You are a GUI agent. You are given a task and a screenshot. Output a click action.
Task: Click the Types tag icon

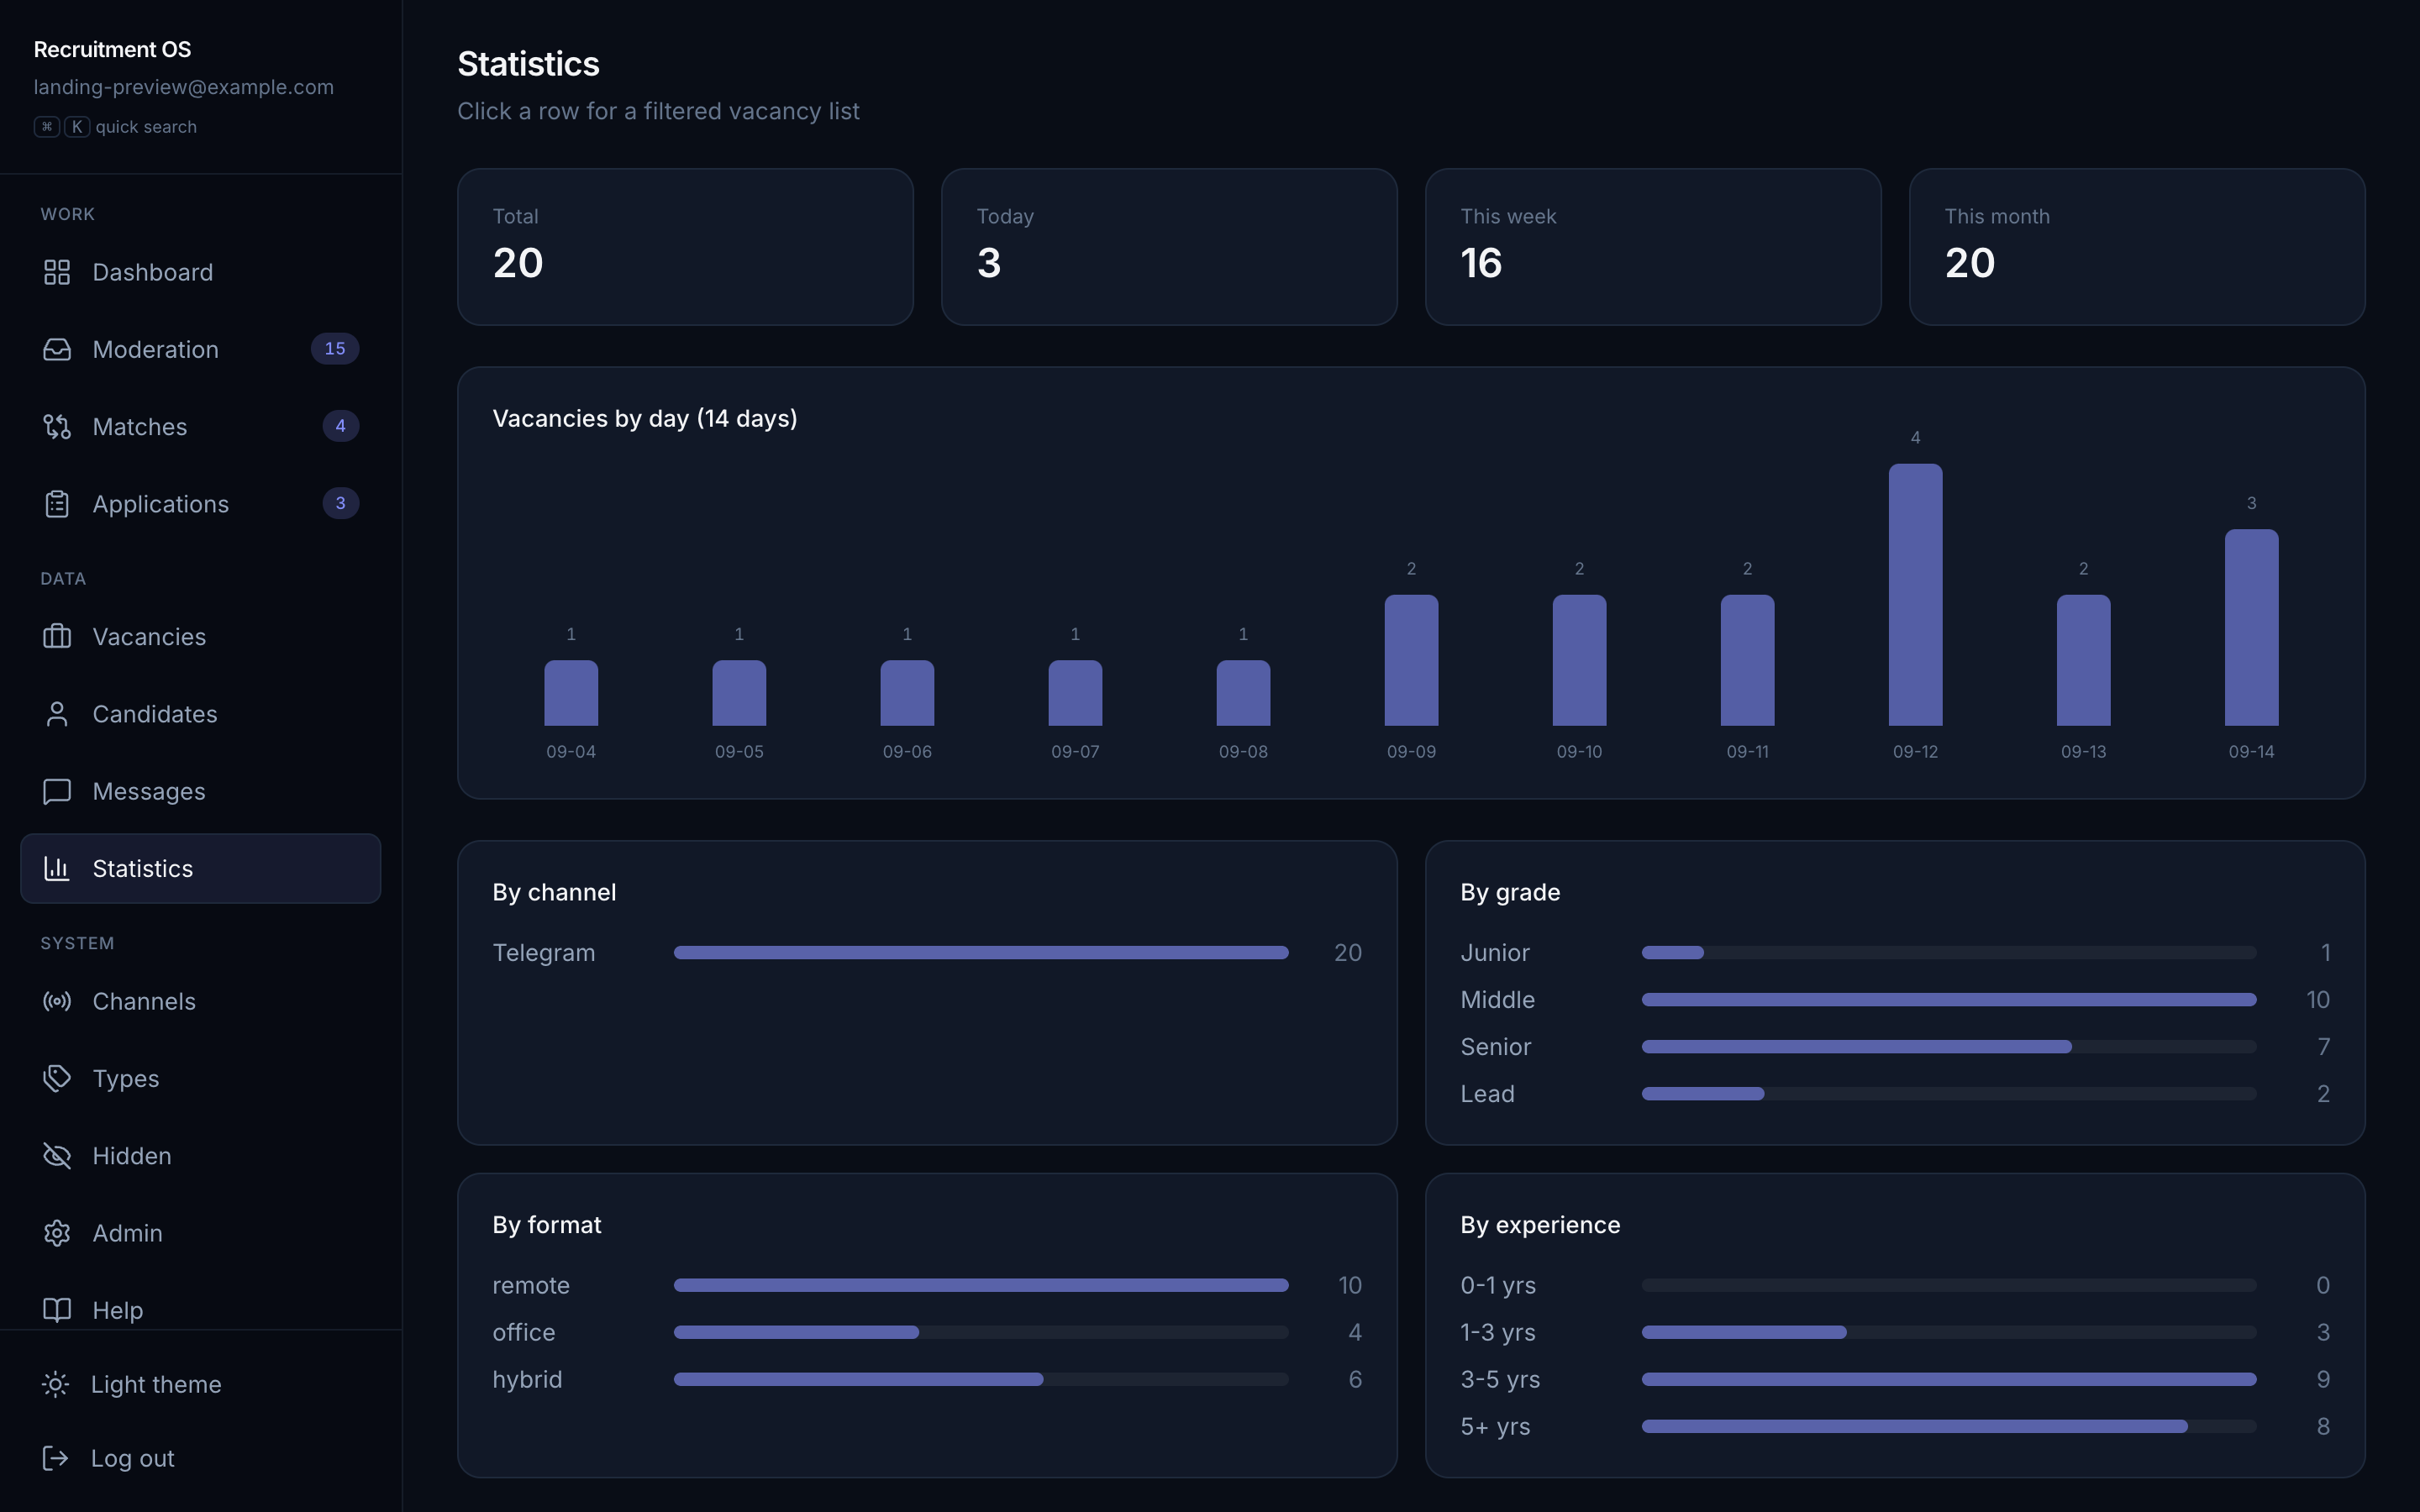tap(57, 1078)
